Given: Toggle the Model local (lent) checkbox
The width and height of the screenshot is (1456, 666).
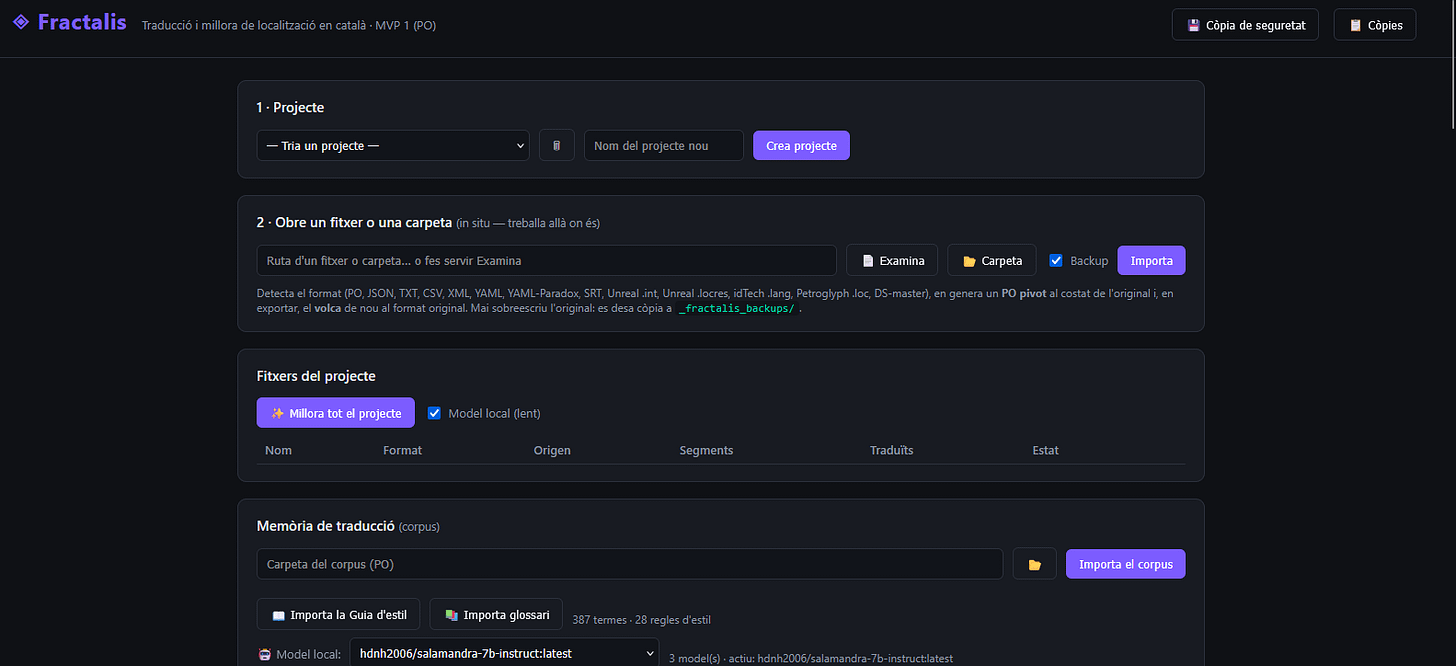Looking at the screenshot, I should 434,413.
